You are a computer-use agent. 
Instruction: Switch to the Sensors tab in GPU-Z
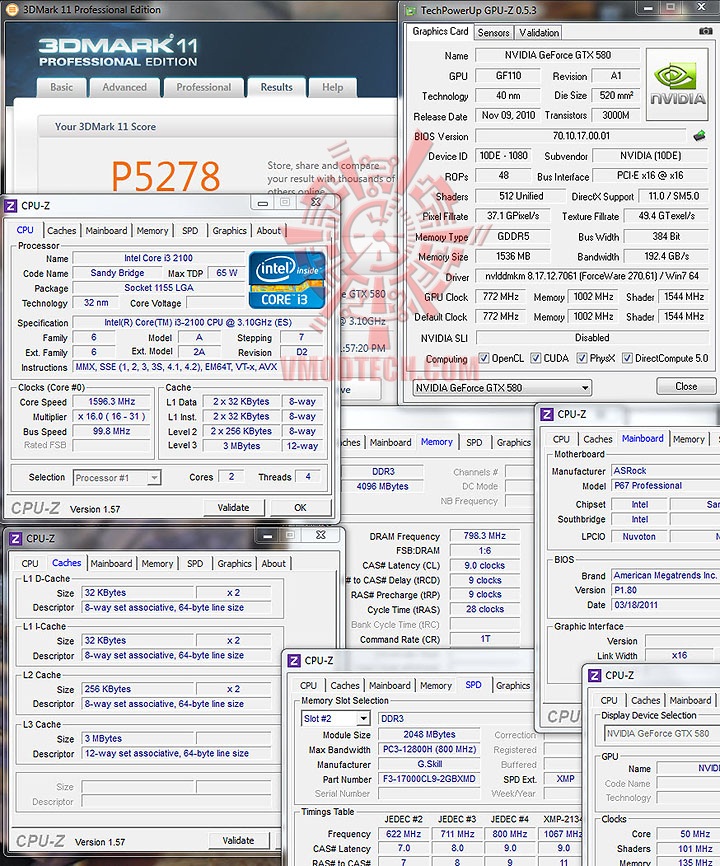click(x=494, y=33)
